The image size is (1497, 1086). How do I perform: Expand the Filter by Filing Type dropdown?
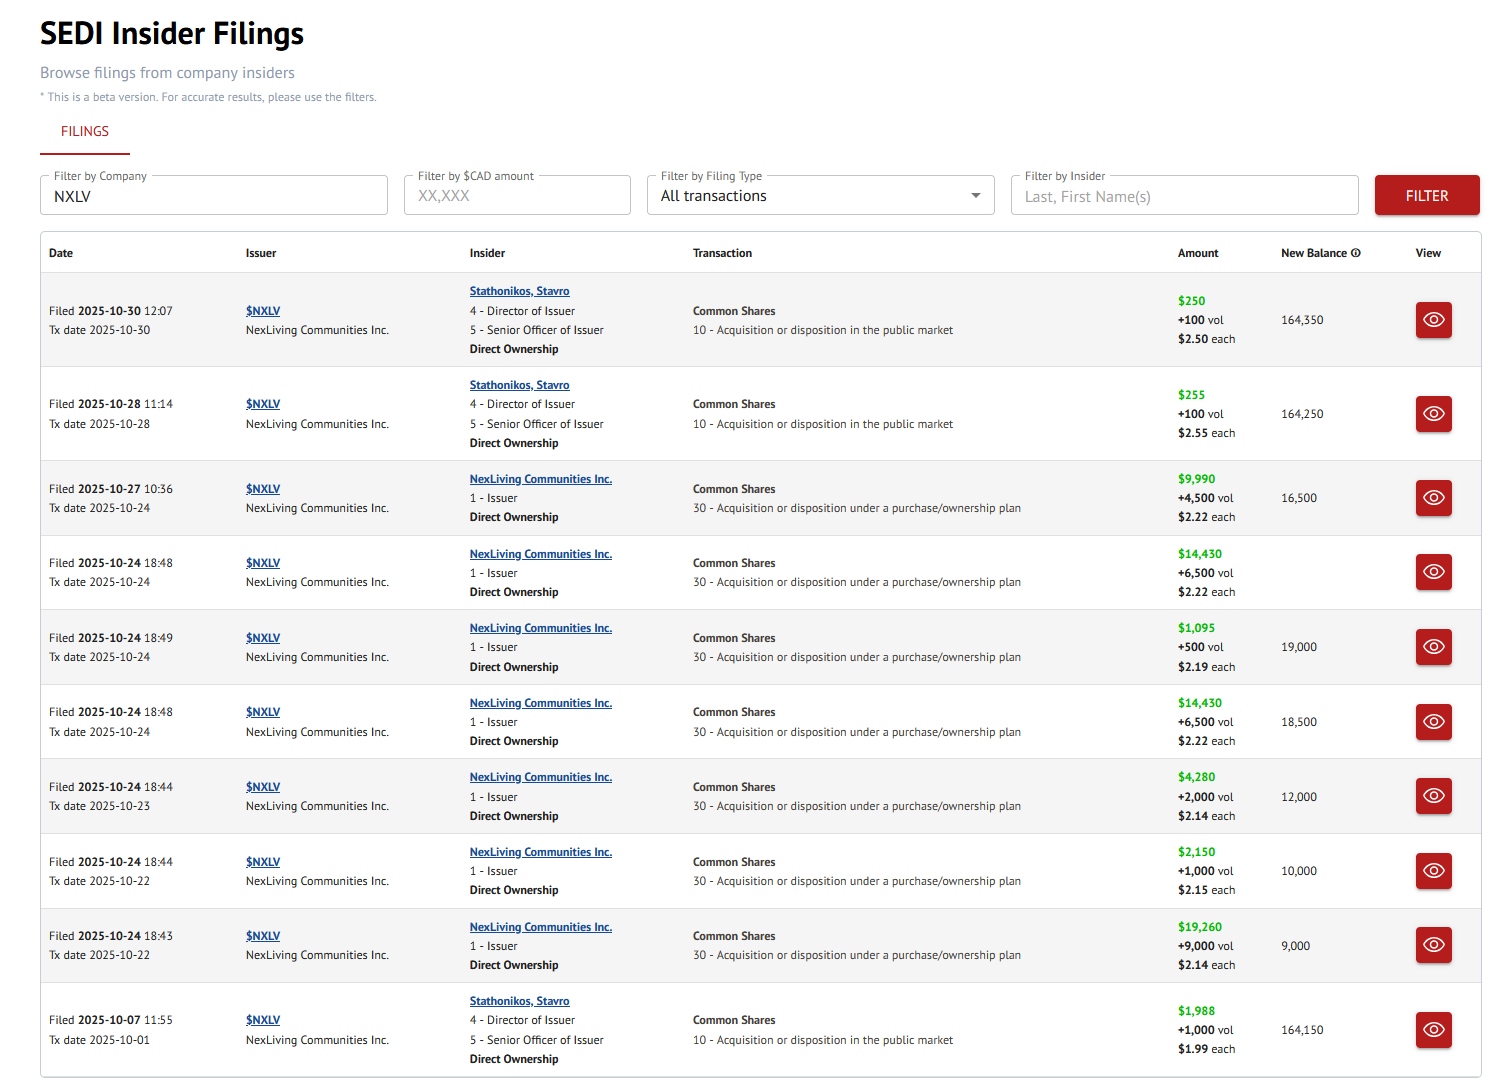pyautogui.click(x=820, y=196)
